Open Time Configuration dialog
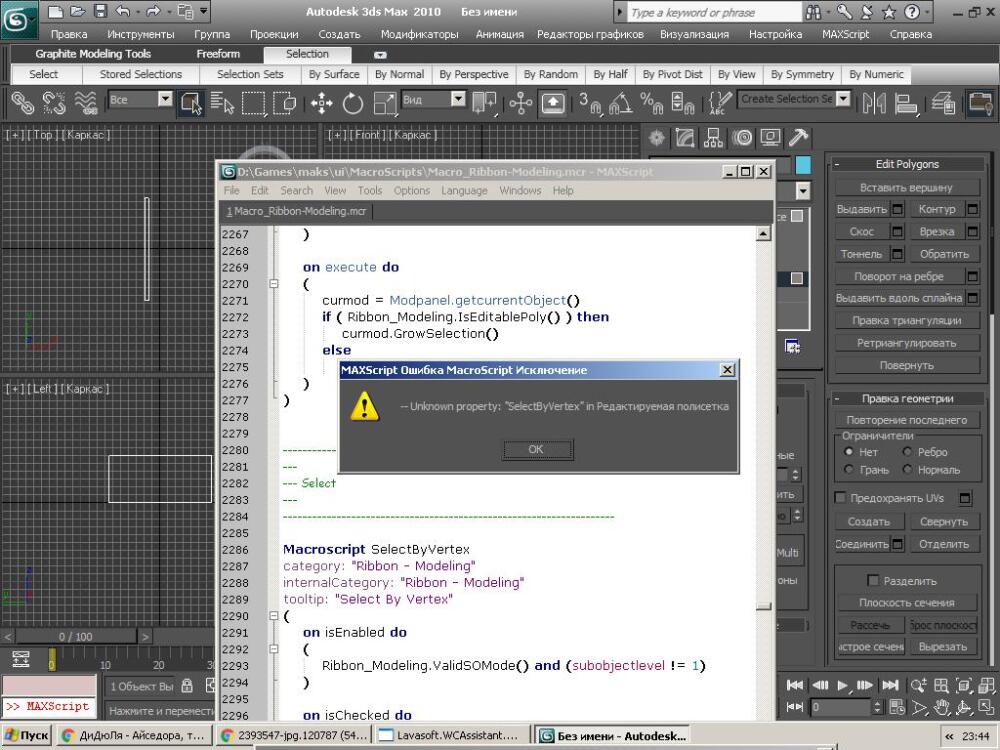This screenshot has height=750, width=1000. pos(897,707)
